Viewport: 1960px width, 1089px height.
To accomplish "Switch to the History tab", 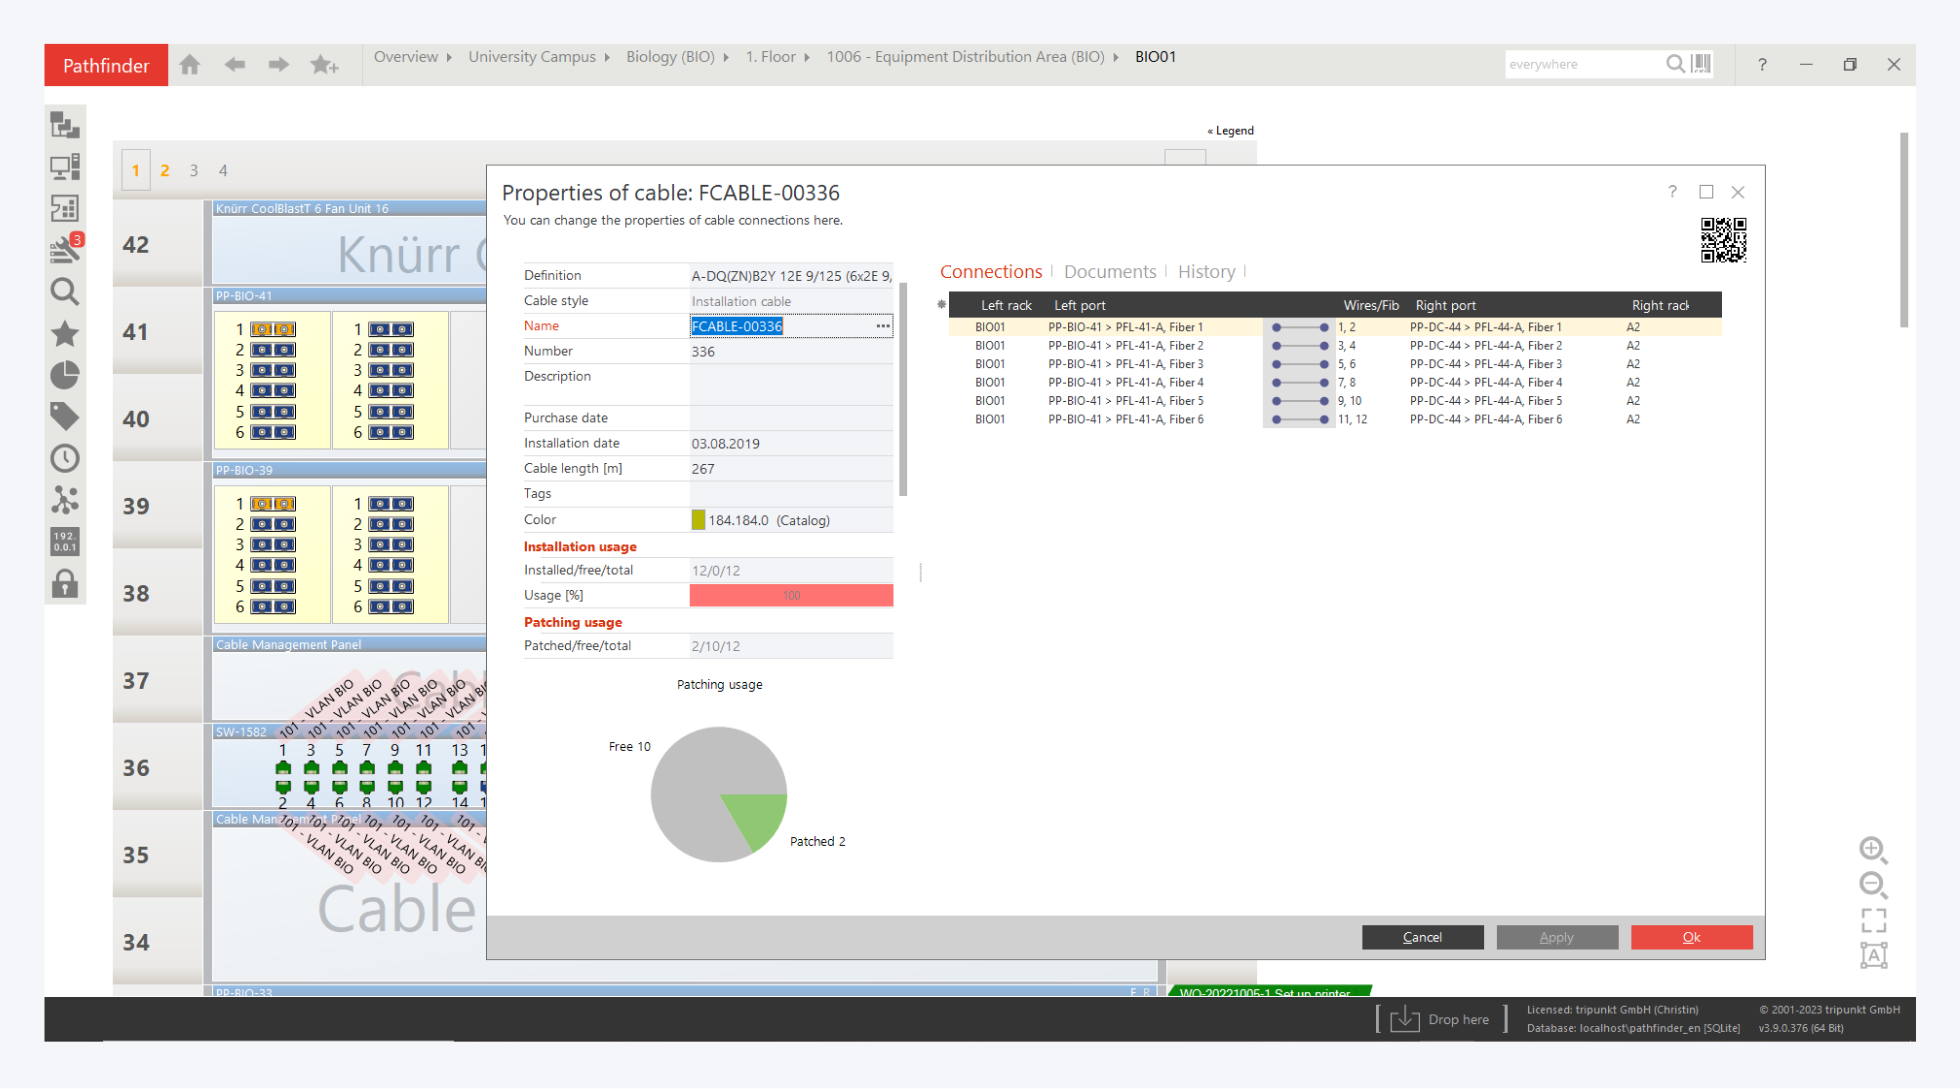I will (x=1206, y=272).
